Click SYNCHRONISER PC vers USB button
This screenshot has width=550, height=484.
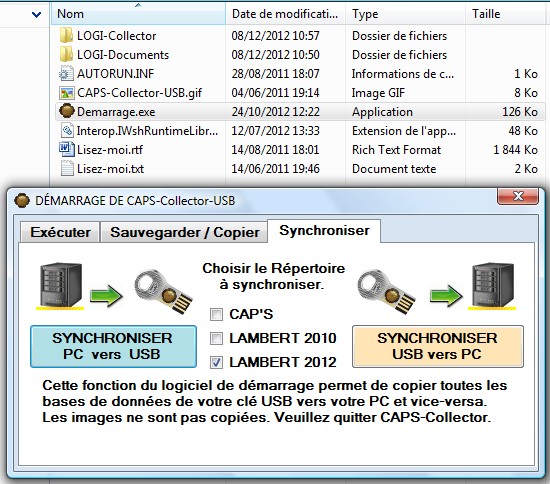pos(113,347)
